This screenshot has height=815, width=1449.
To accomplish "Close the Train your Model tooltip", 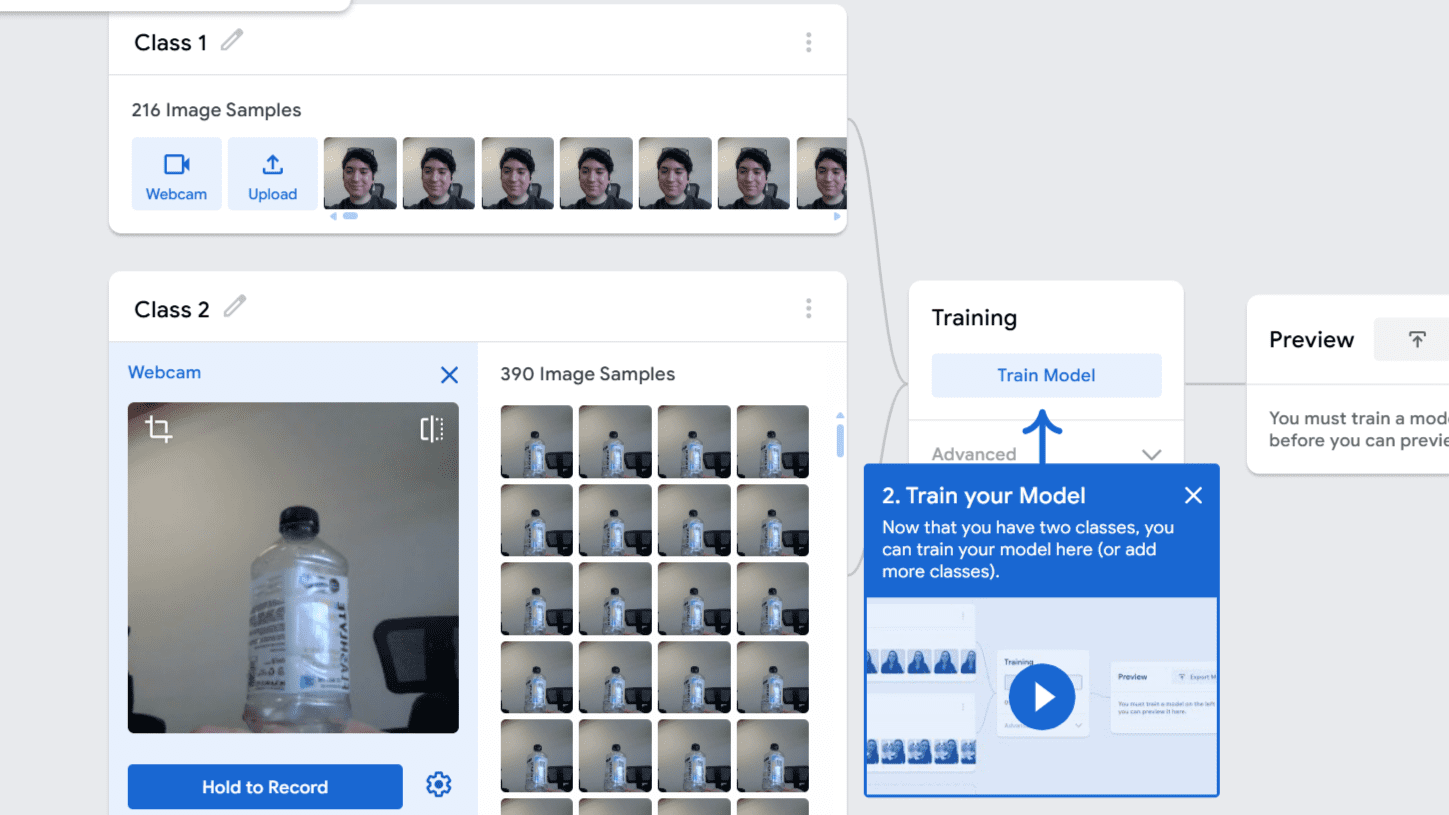I will click(x=1193, y=495).
